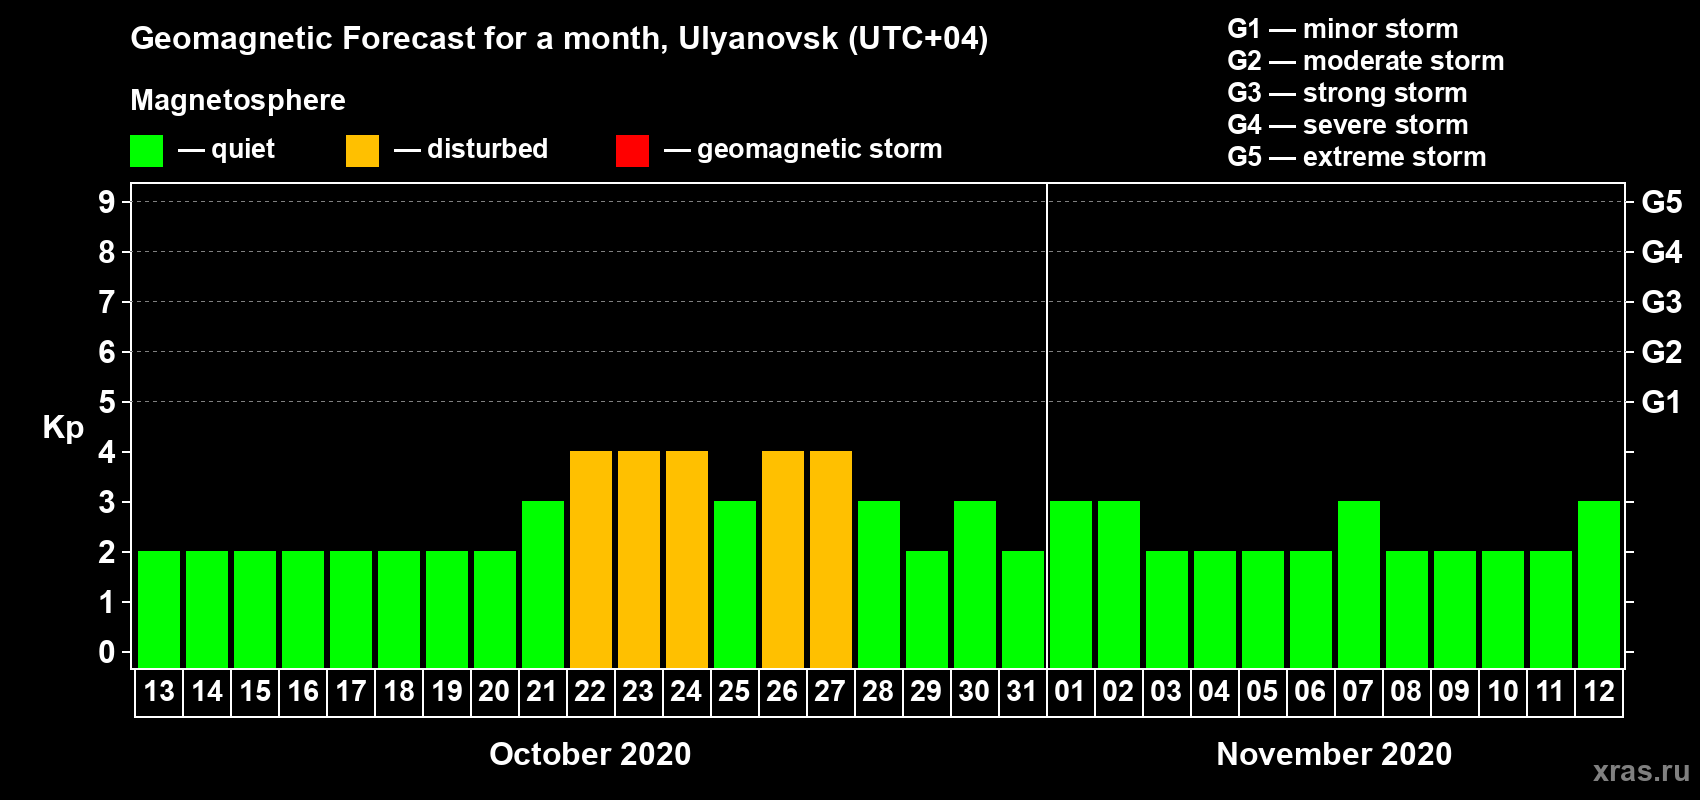This screenshot has width=1700, height=800.
Task: Click Kp axis value 4
Action: tap(106, 452)
